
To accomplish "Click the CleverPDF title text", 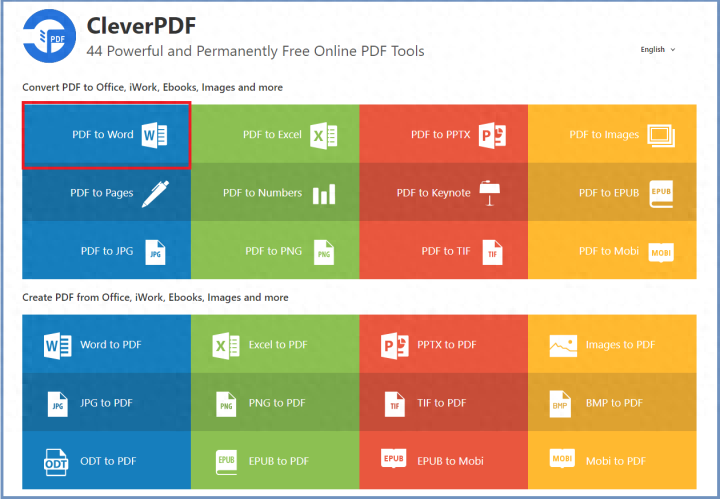I will (141, 26).
